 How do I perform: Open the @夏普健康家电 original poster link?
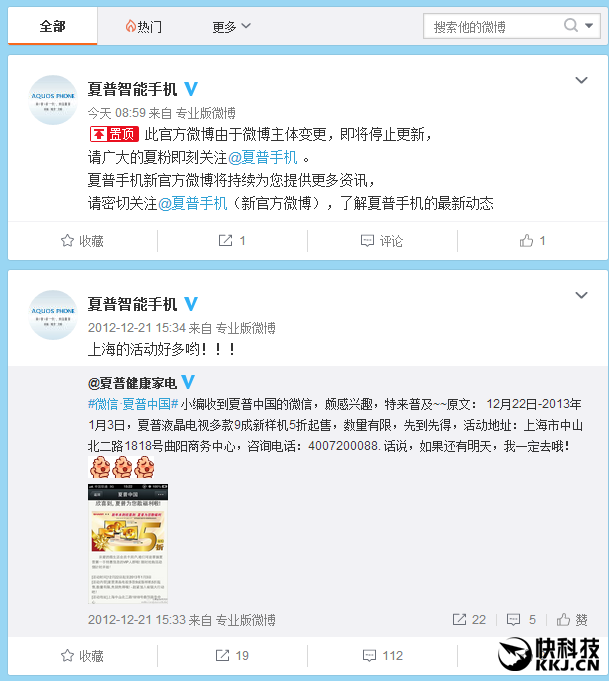click(132, 383)
